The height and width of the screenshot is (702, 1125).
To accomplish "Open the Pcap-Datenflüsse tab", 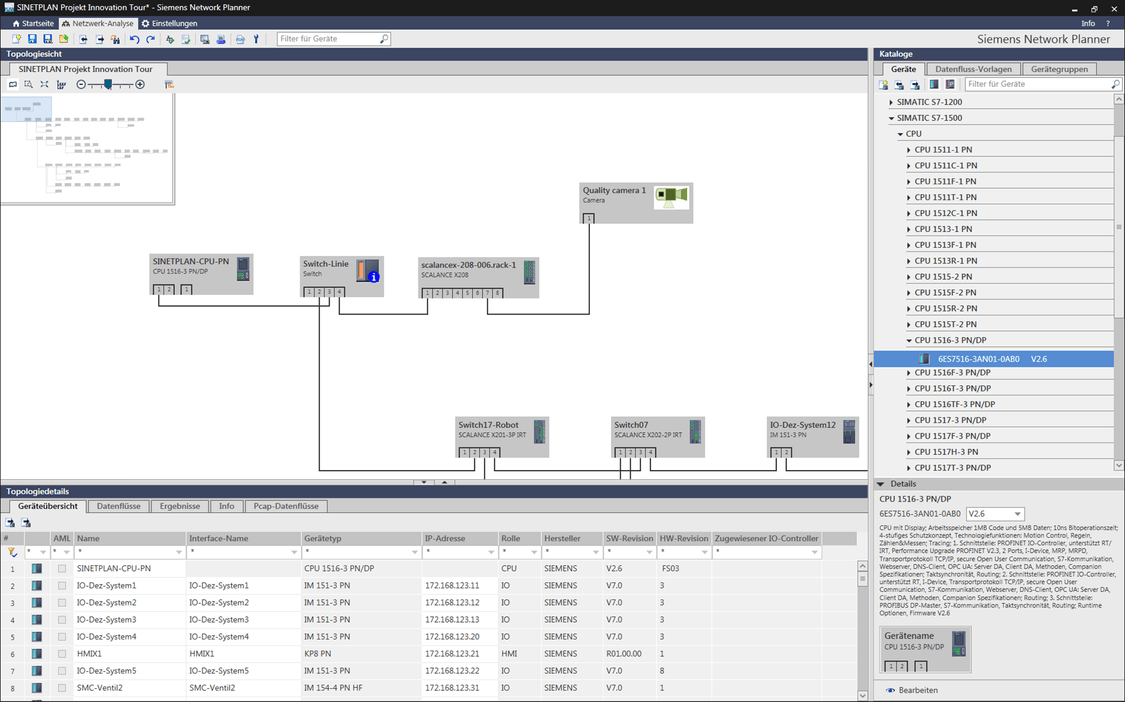I will pyautogui.click(x=286, y=506).
